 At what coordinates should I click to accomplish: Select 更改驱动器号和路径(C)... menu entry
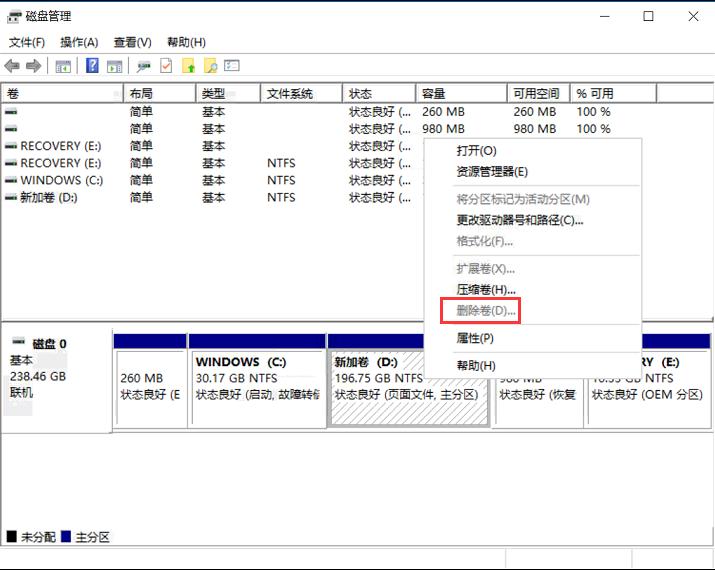point(533,221)
